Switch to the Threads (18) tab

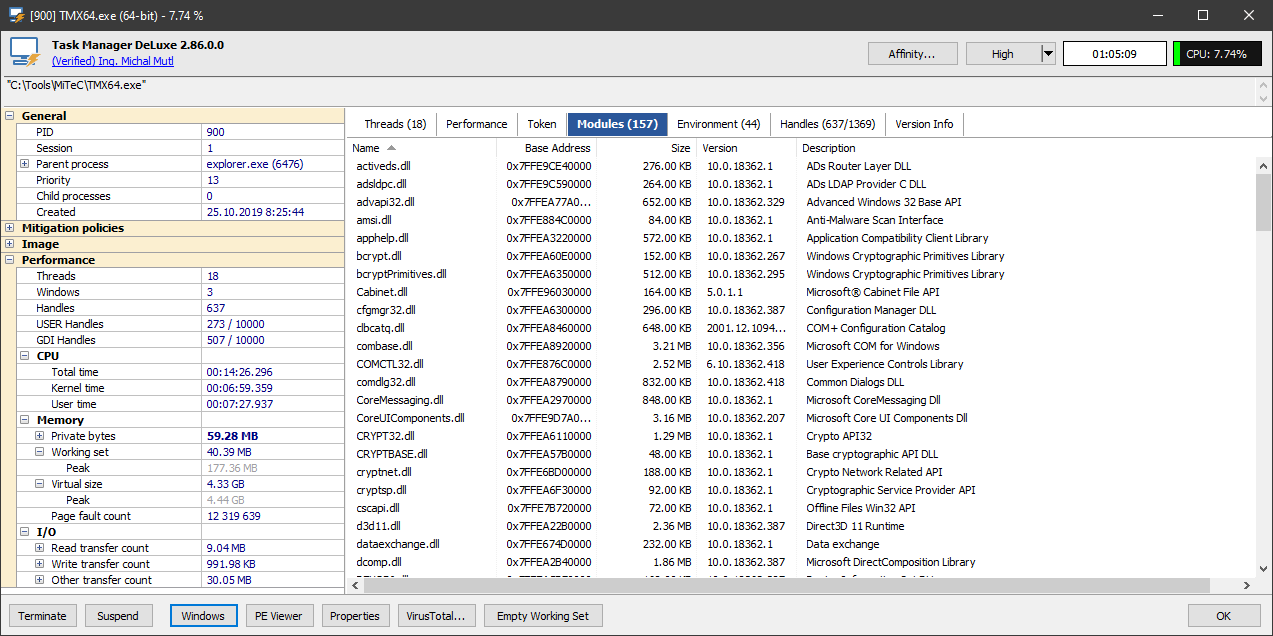395,124
